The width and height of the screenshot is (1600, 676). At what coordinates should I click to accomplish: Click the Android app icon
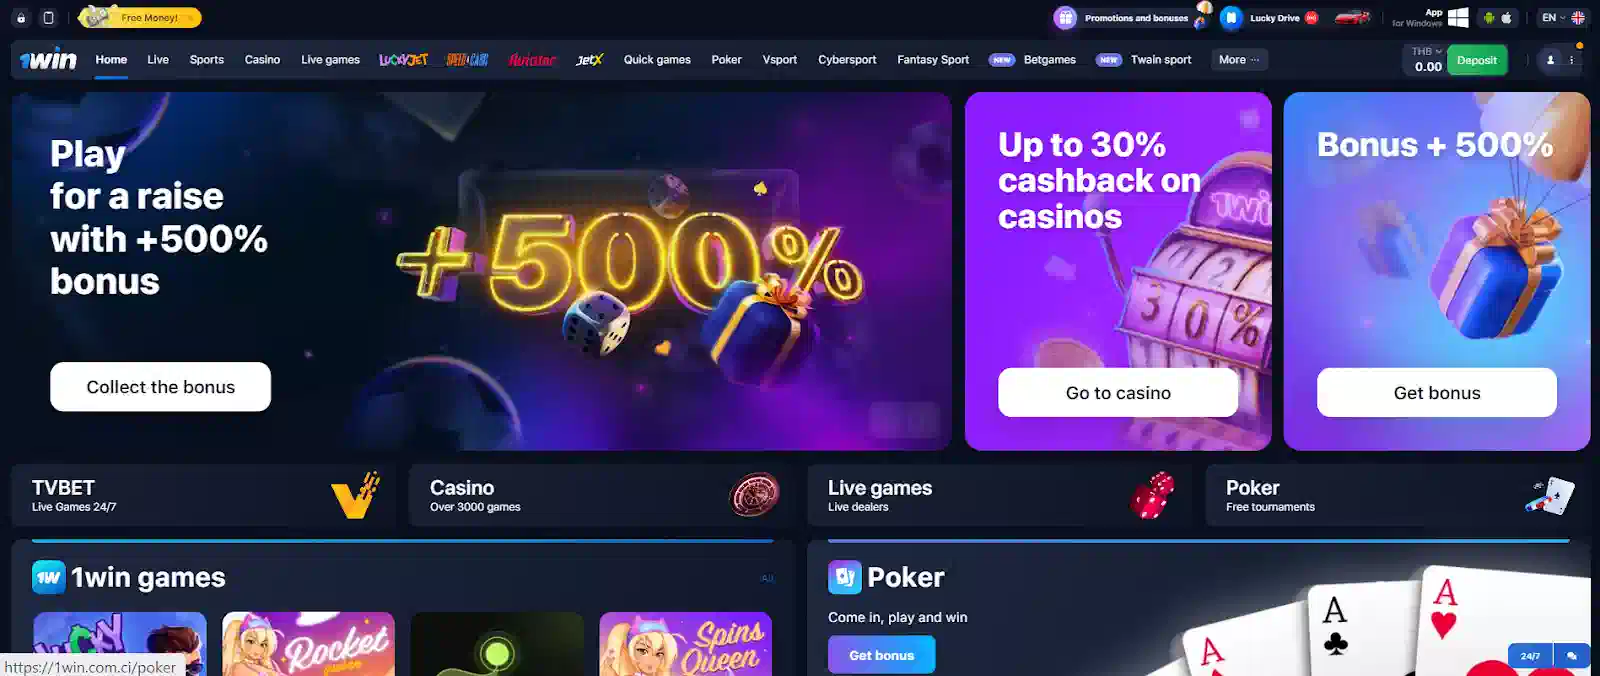(x=1489, y=17)
